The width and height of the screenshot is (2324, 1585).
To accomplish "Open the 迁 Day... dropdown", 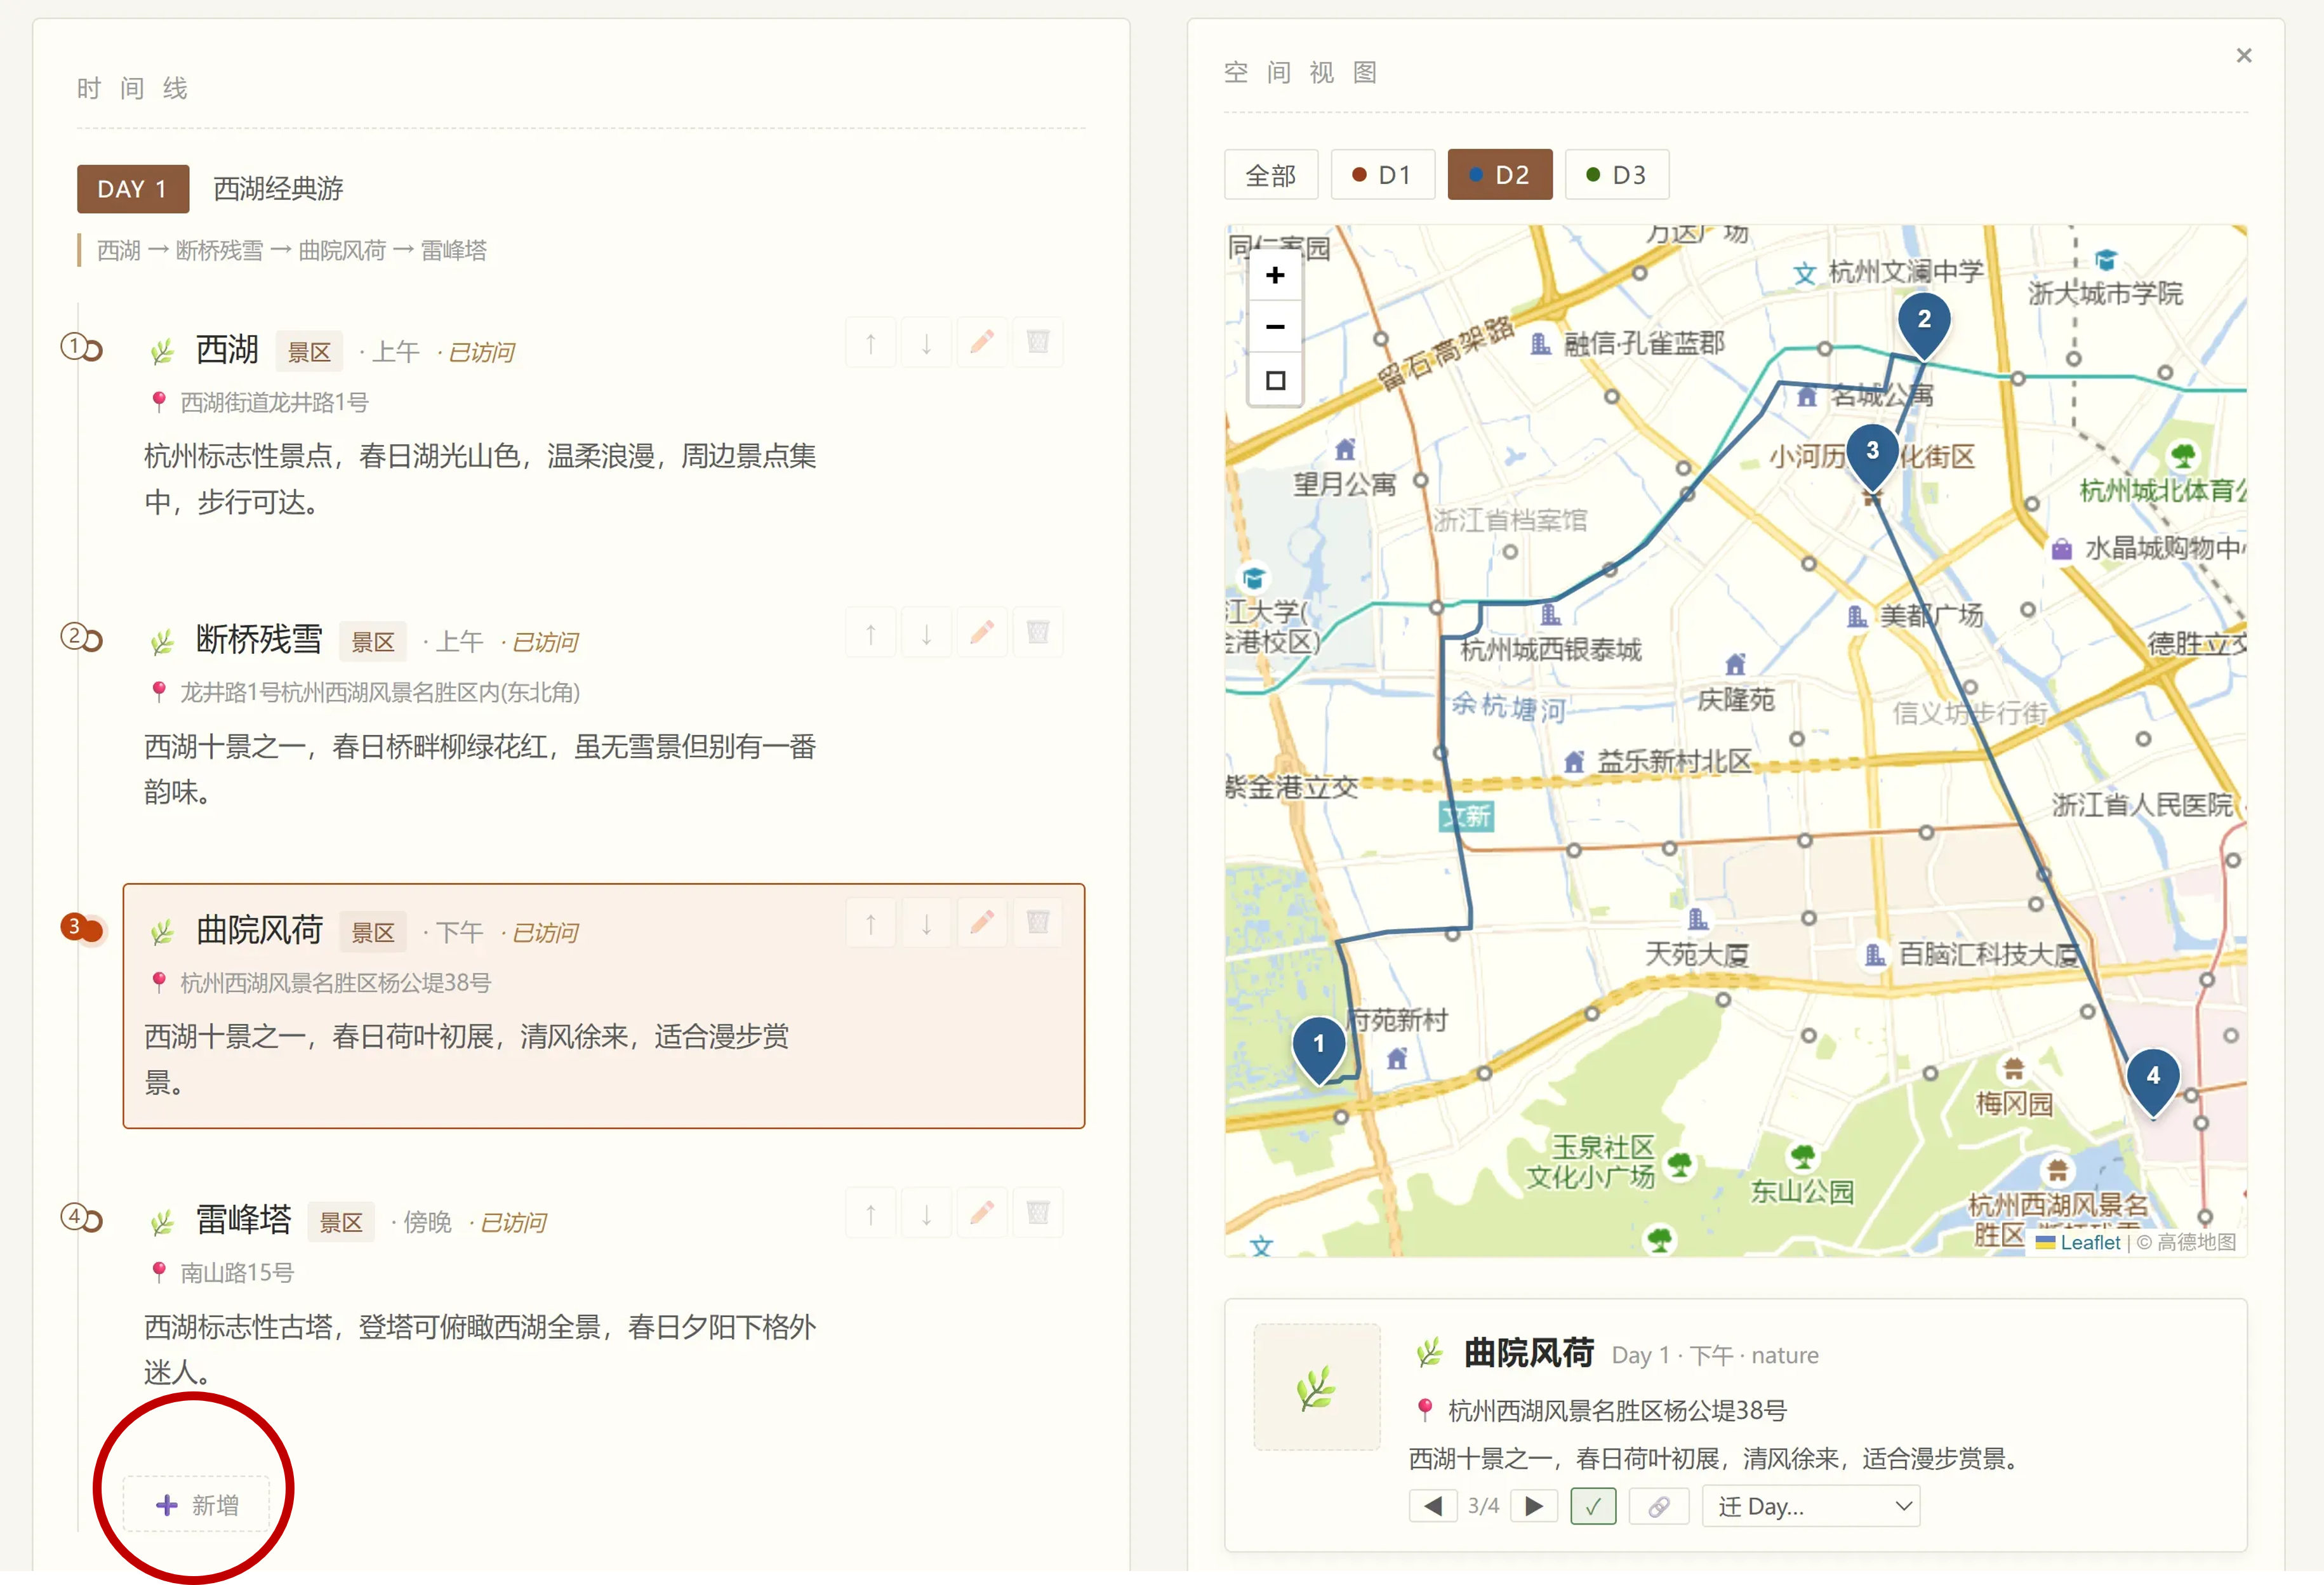I will tap(1811, 1506).
